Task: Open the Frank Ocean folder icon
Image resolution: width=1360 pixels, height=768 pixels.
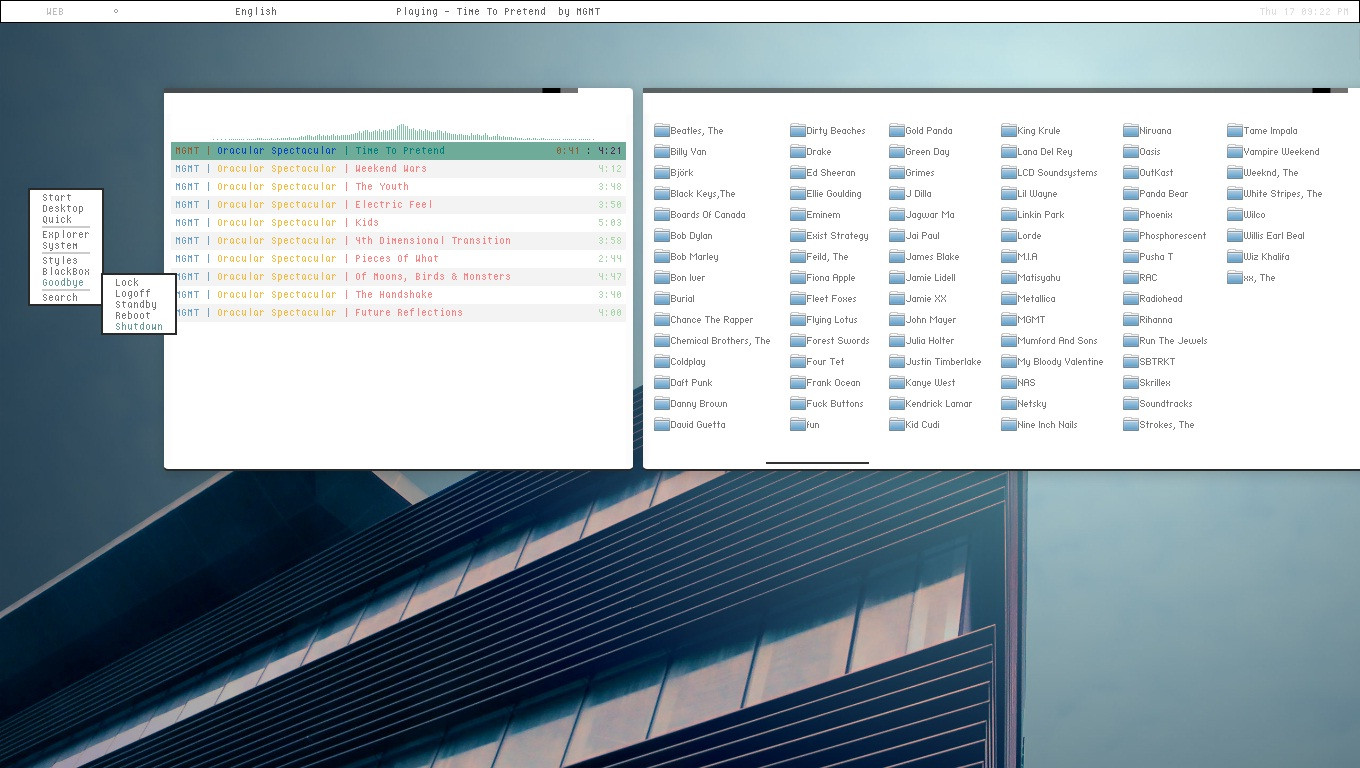Action: point(798,383)
